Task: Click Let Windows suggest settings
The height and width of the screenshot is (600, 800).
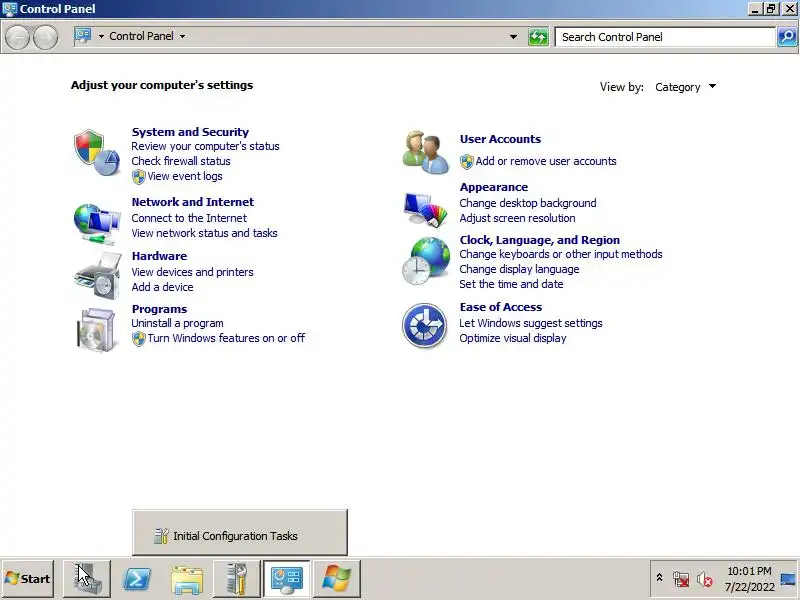Action: pos(531,323)
